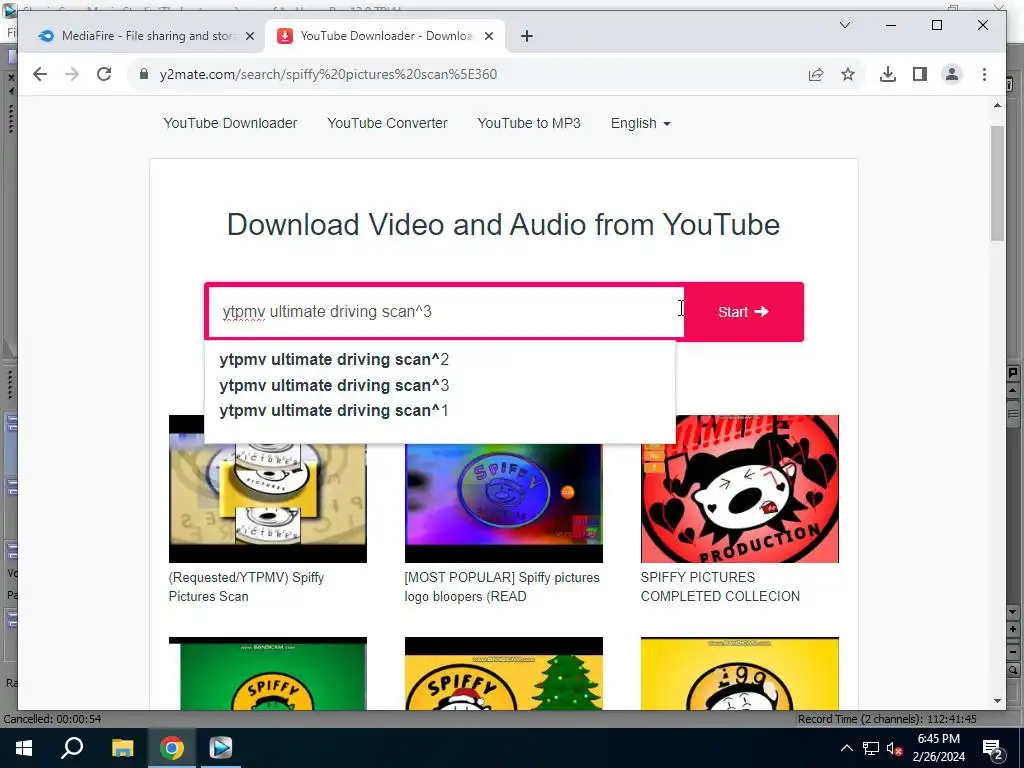Open the network tray icon
Image resolution: width=1024 pixels, height=768 pixels.
pos(871,748)
